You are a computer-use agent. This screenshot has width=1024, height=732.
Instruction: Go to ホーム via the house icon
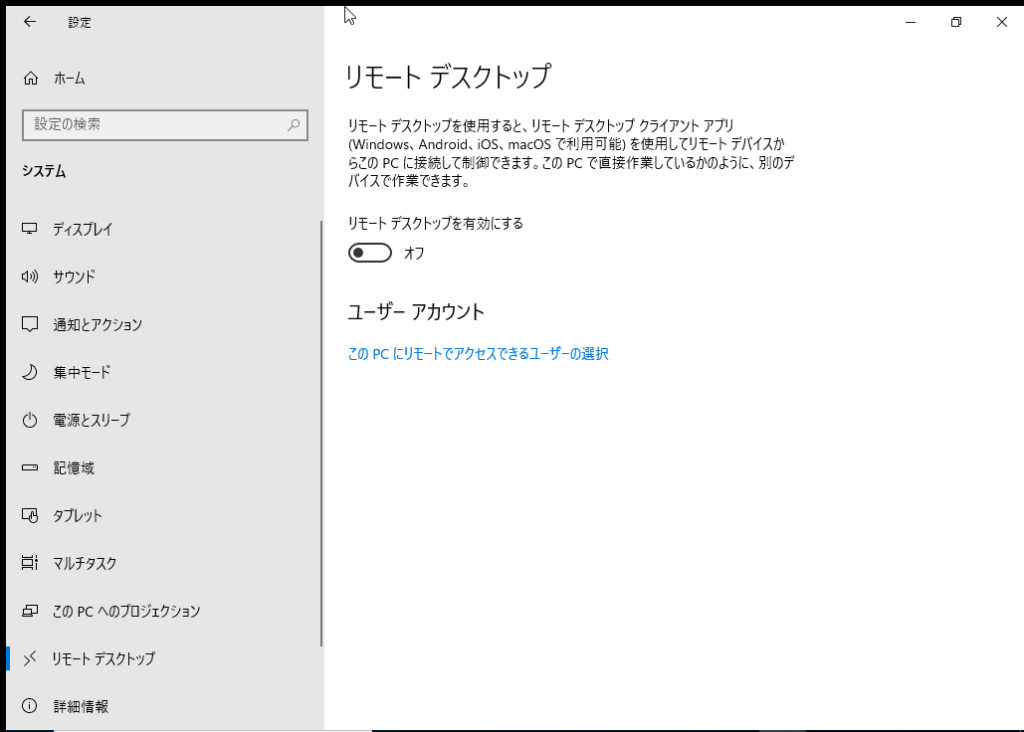coord(30,78)
